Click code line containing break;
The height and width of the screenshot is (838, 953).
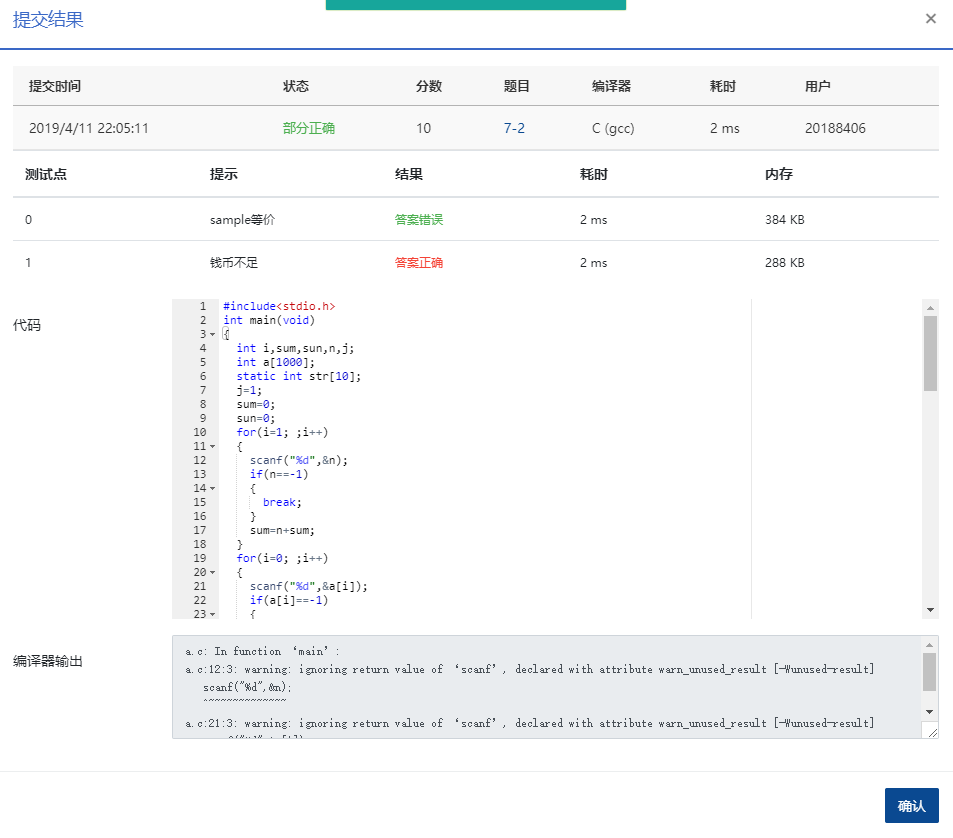tap(282, 502)
